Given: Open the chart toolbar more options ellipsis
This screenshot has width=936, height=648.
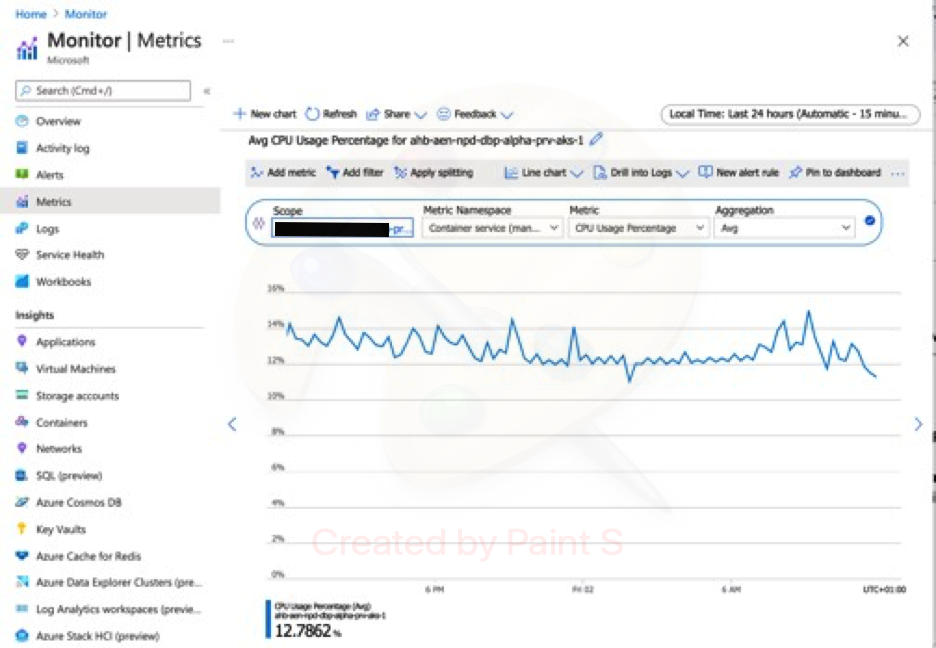Looking at the screenshot, I should (x=898, y=173).
